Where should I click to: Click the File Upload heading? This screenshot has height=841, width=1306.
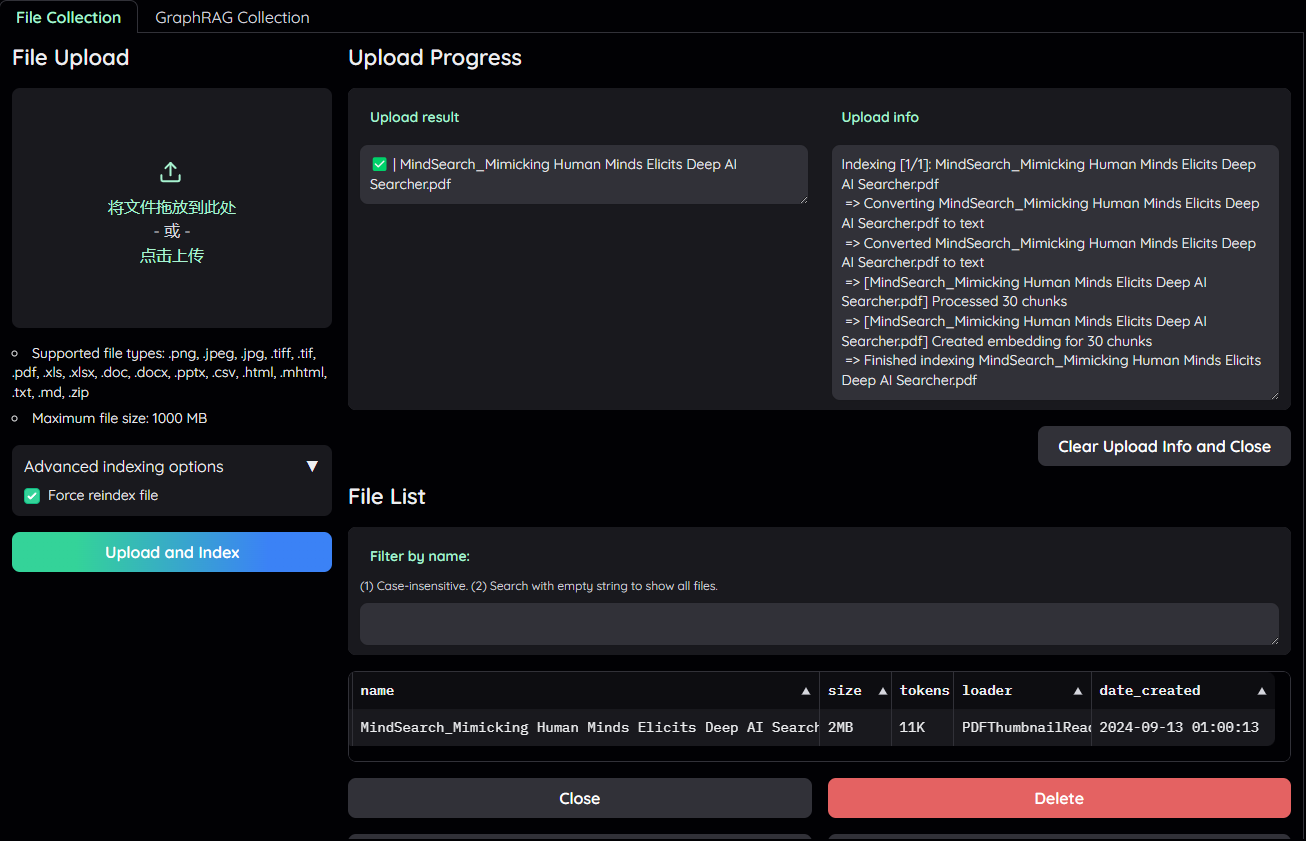[71, 58]
